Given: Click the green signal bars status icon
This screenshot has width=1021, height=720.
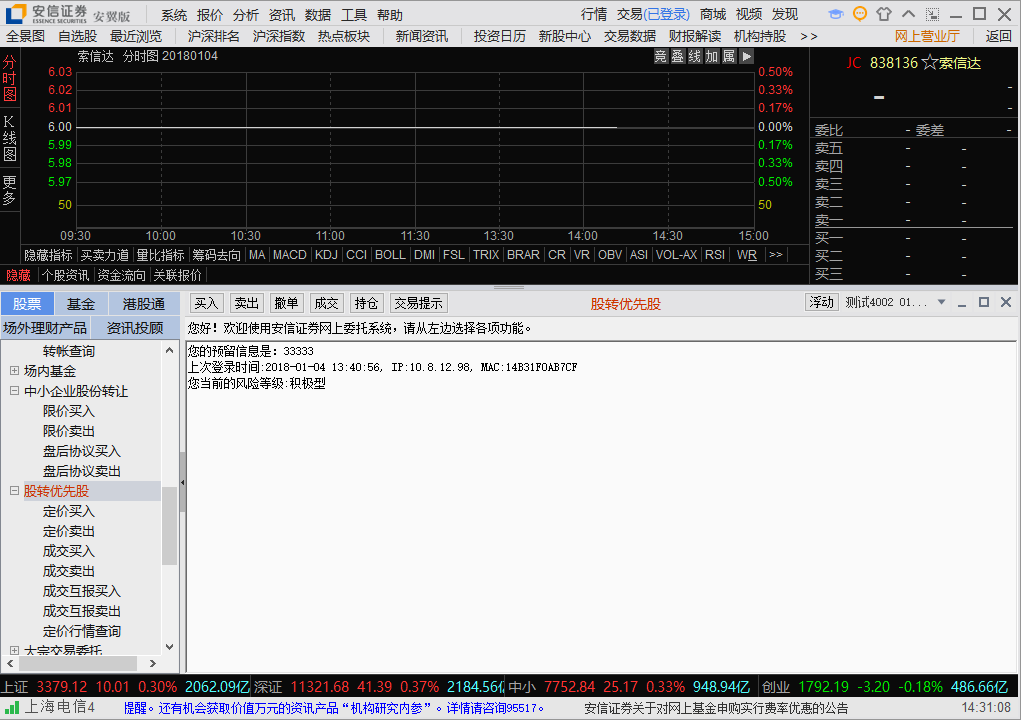Looking at the screenshot, I should 12,706.
